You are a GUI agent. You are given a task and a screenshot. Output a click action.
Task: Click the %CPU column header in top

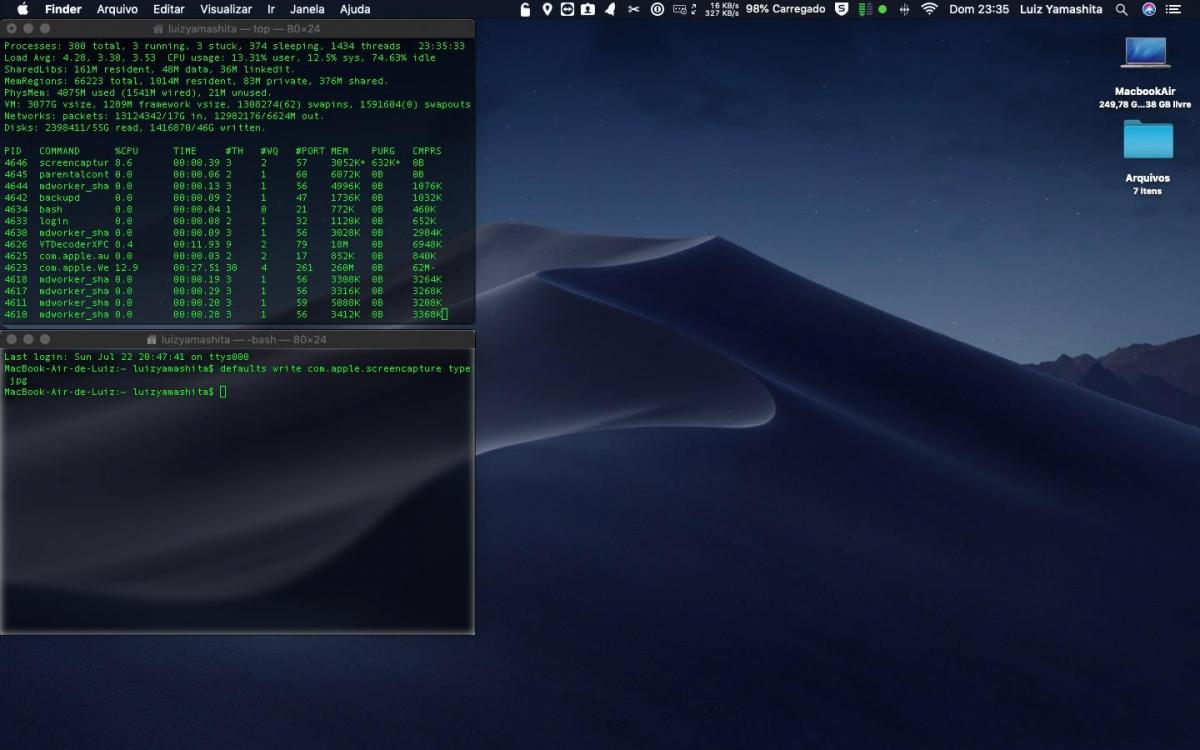pos(126,151)
